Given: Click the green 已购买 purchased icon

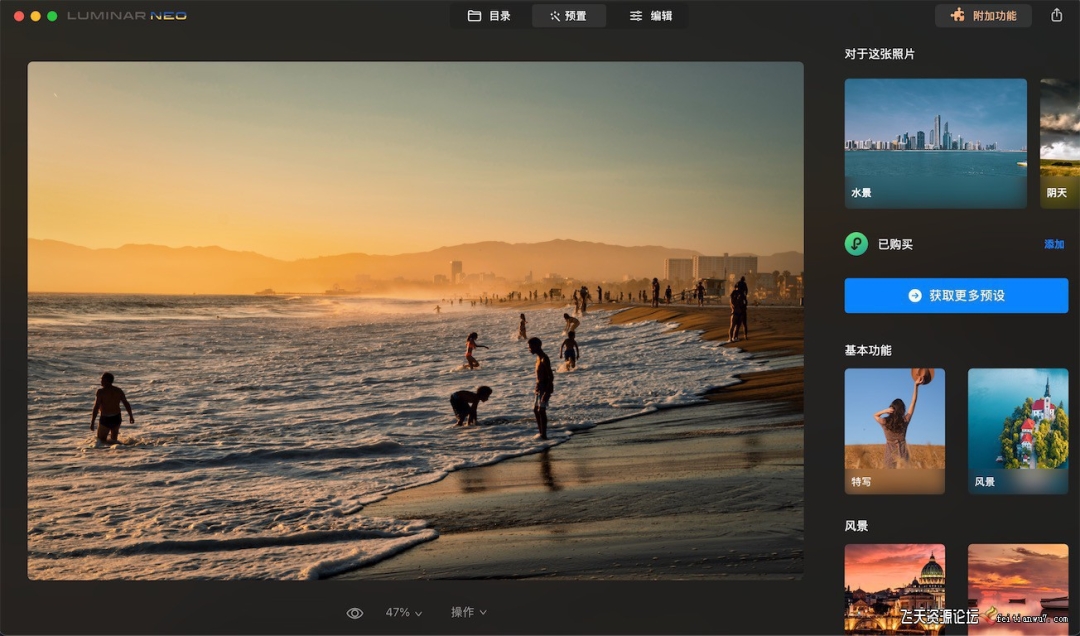Looking at the screenshot, I should coord(856,244).
